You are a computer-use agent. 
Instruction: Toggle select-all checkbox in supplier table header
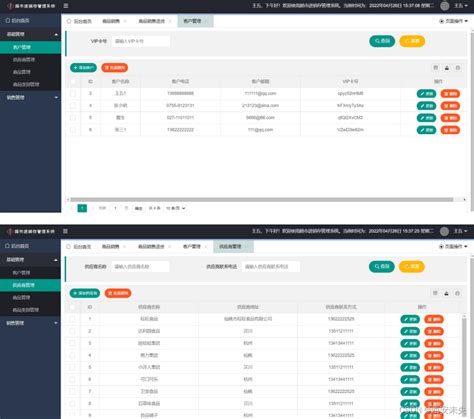(x=72, y=307)
